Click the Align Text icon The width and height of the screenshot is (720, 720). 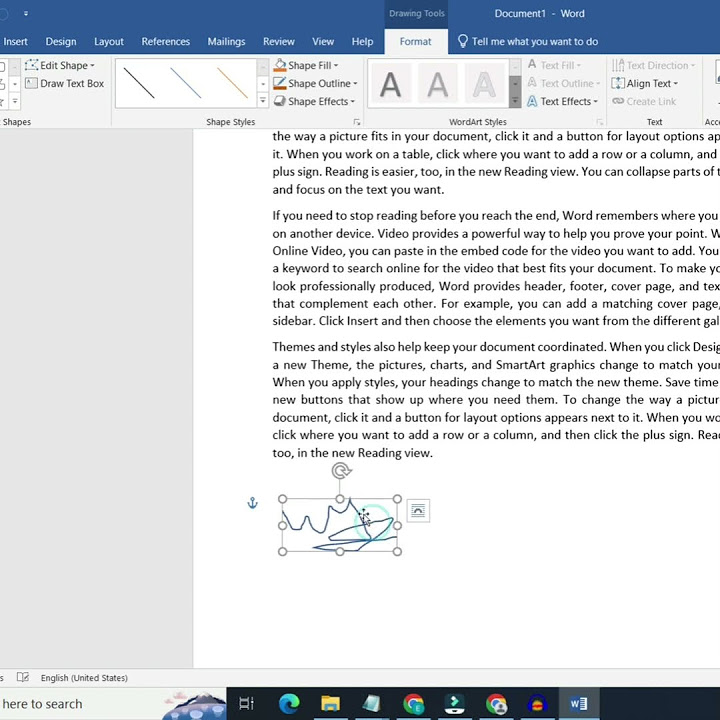tap(618, 83)
